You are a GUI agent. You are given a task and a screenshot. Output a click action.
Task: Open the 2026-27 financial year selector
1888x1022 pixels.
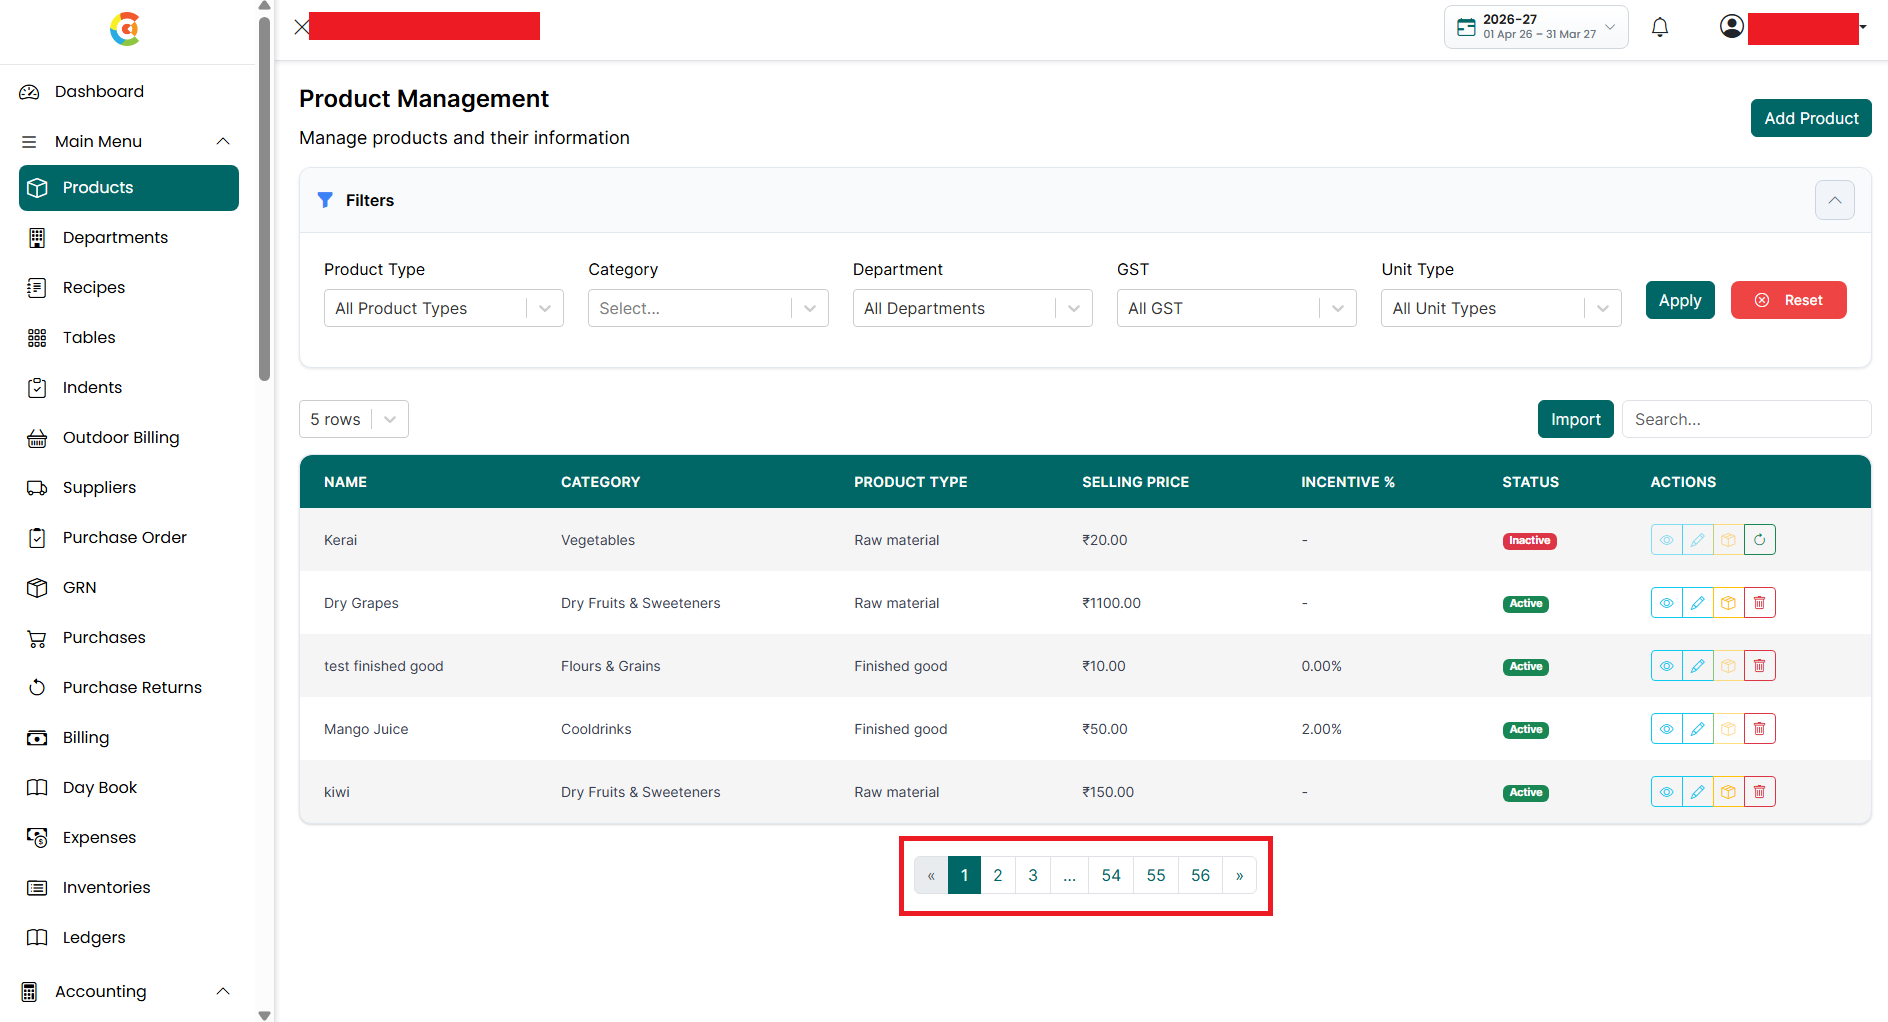point(1536,27)
